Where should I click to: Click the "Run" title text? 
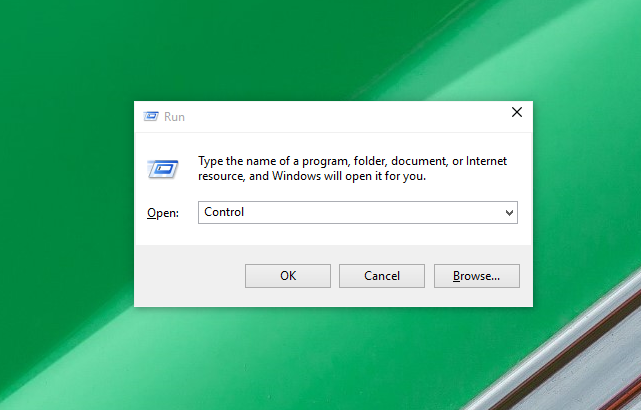point(174,117)
